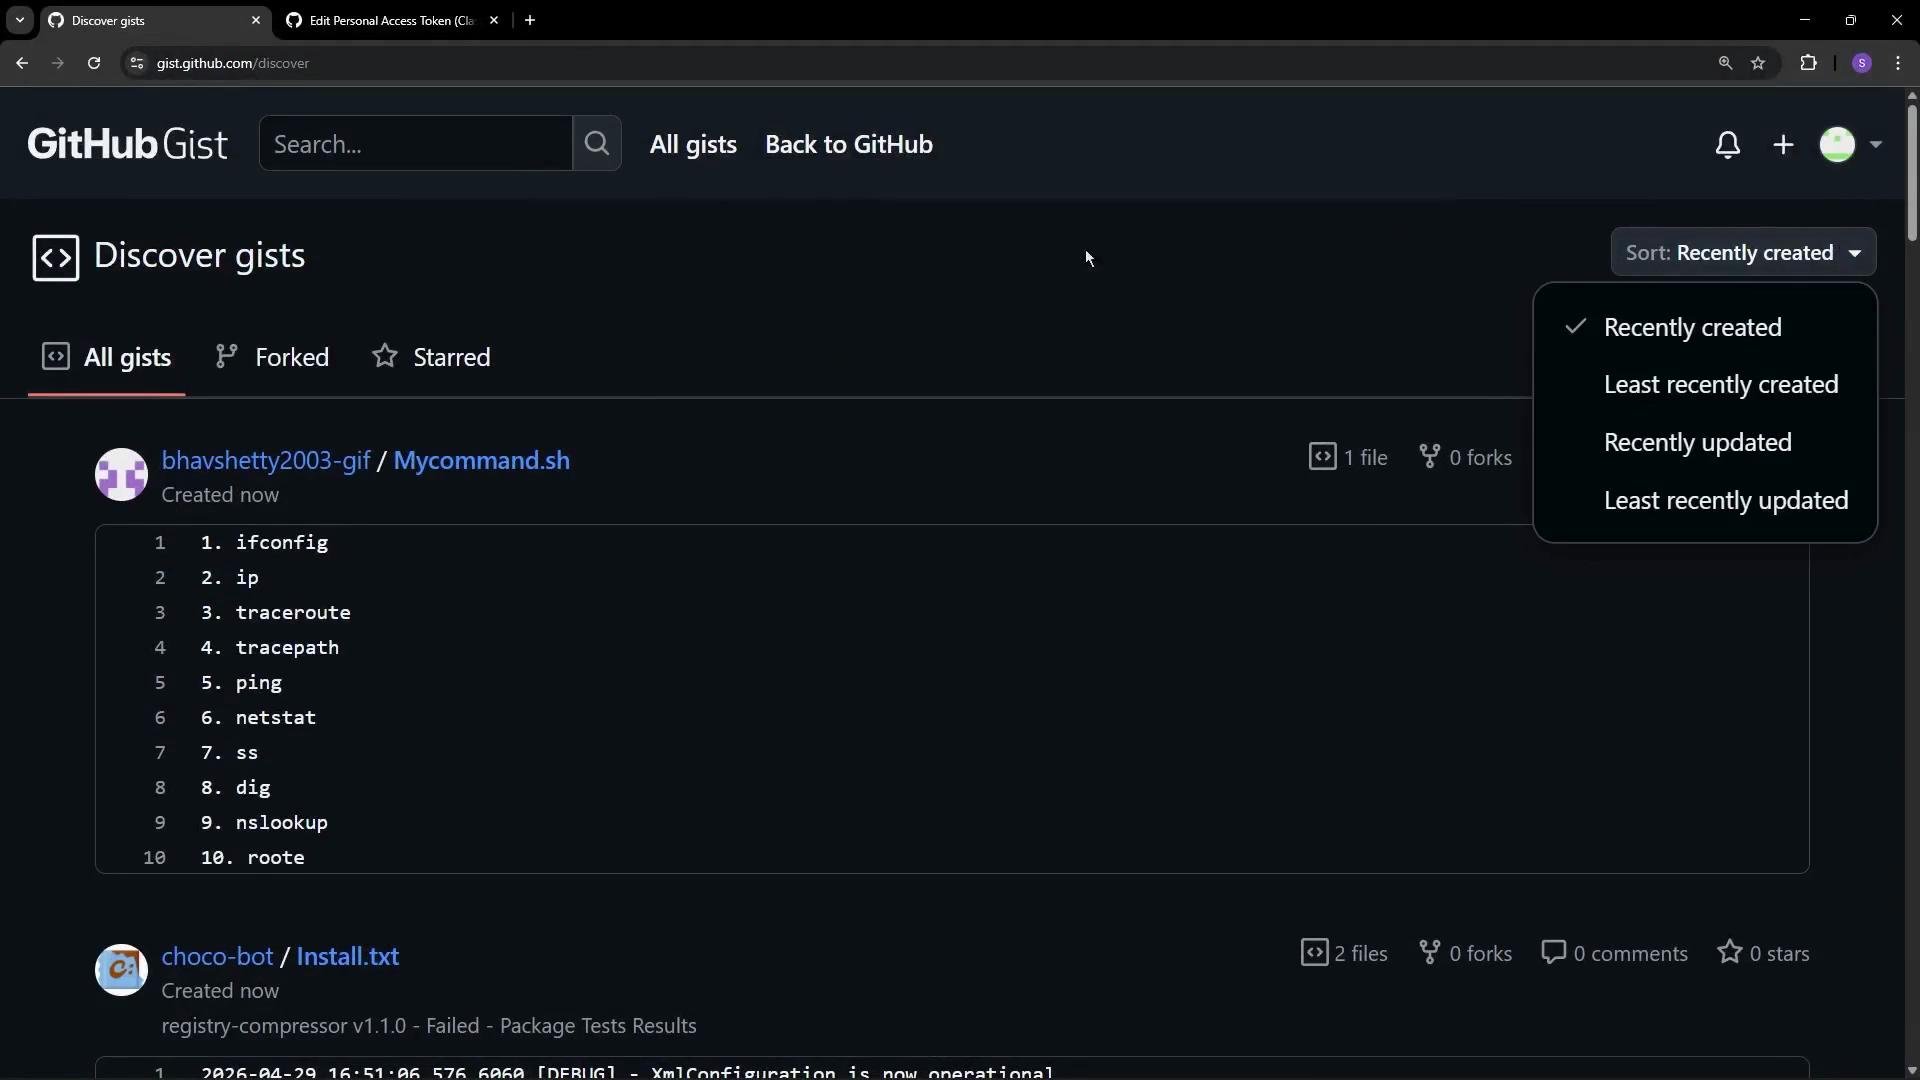Image resolution: width=1920 pixels, height=1080 pixels.
Task: Open choco-bot user link
Action: point(217,956)
